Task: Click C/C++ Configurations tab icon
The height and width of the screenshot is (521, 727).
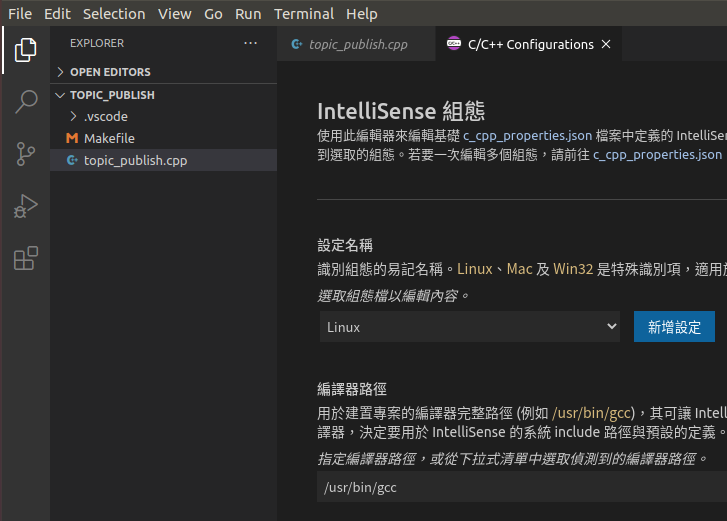Action: point(453,44)
